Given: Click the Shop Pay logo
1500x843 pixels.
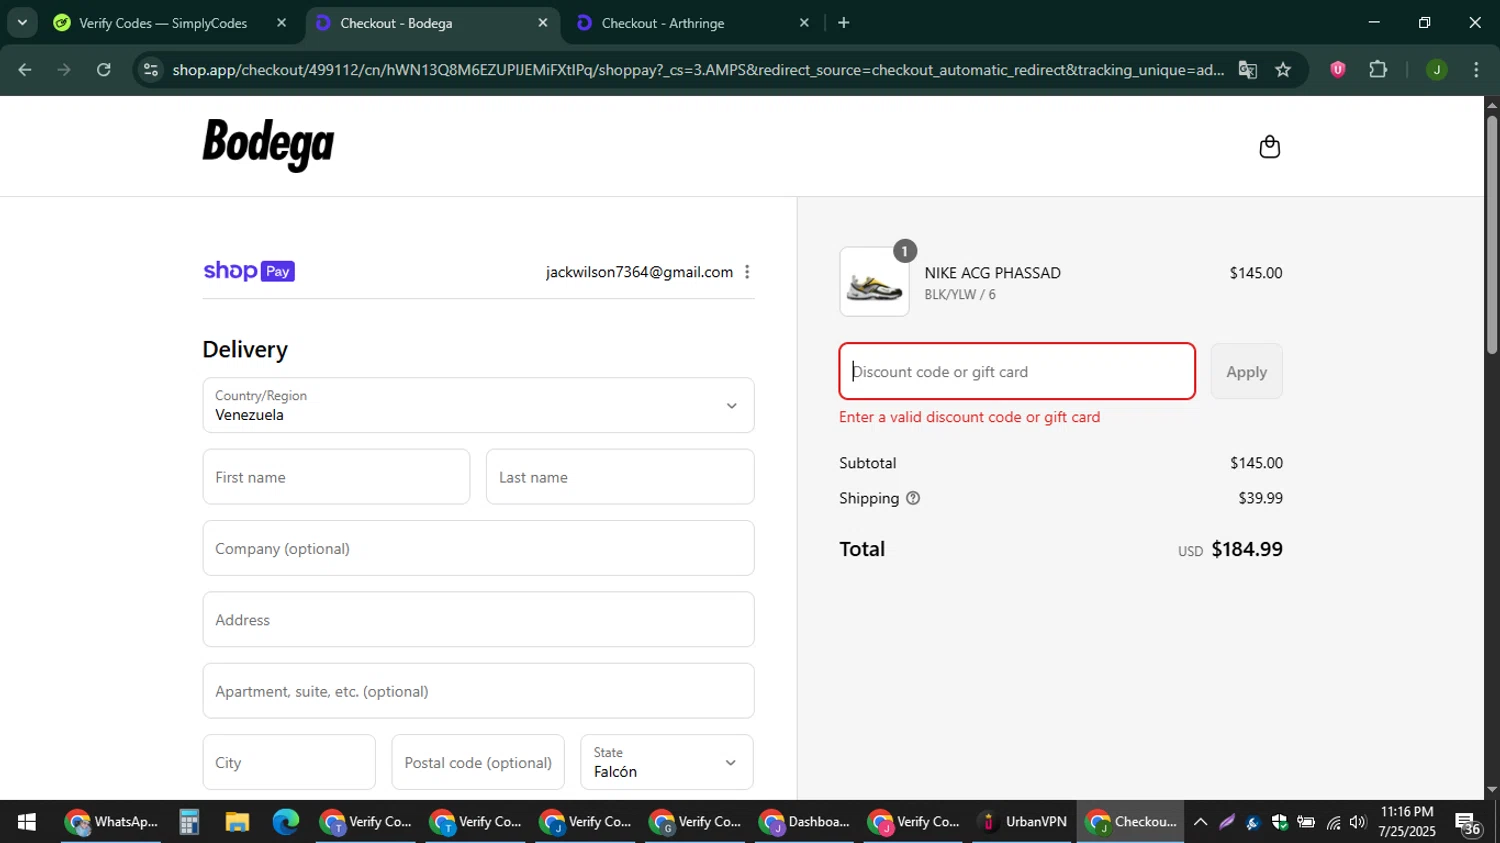Looking at the screenshot, I should point(249,271).
